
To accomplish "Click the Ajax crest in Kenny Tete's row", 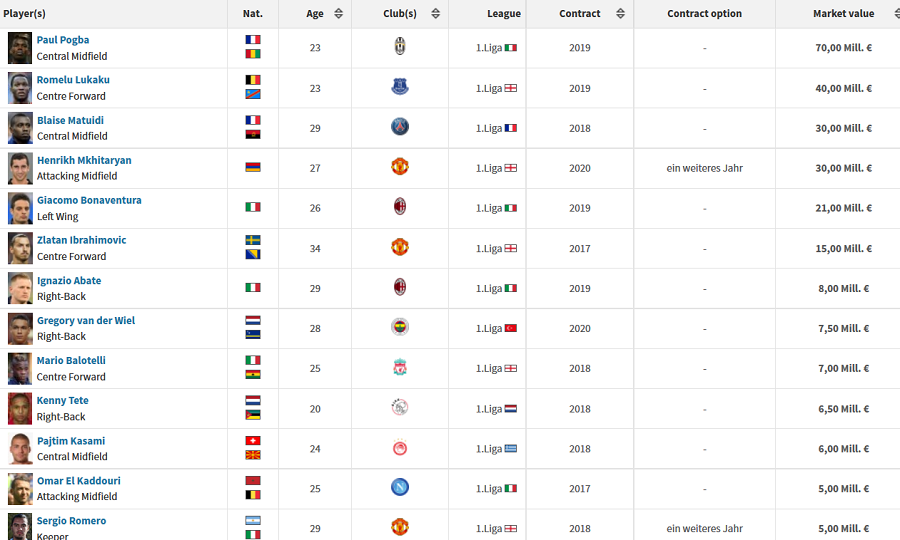I will (400, 407).
